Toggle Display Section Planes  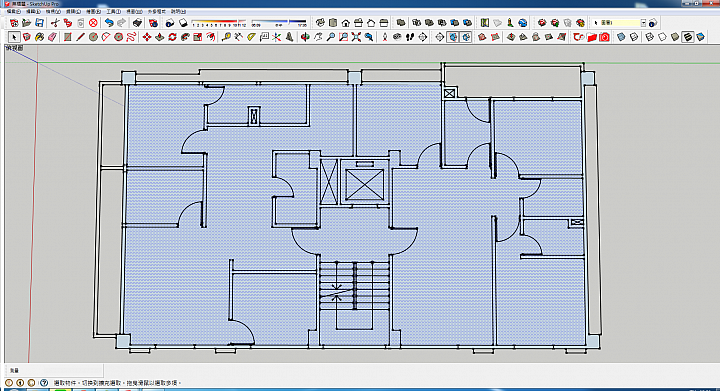pos(453,37)
